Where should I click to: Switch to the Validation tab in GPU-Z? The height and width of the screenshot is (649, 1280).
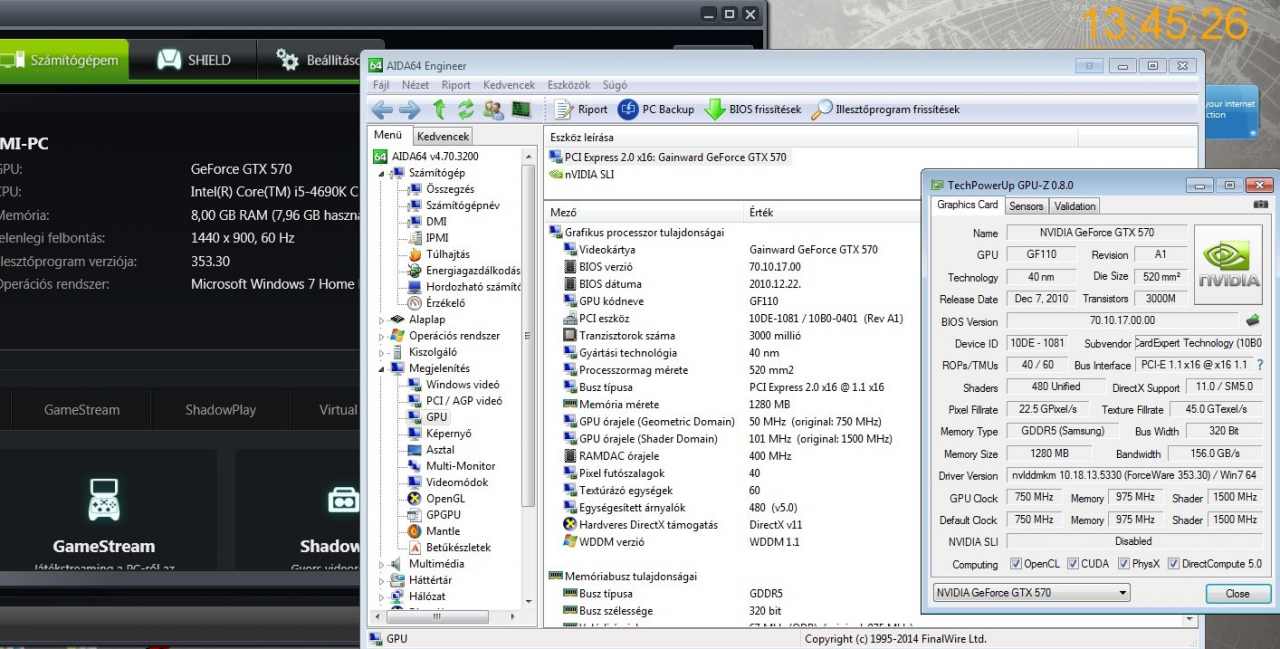1075,206
